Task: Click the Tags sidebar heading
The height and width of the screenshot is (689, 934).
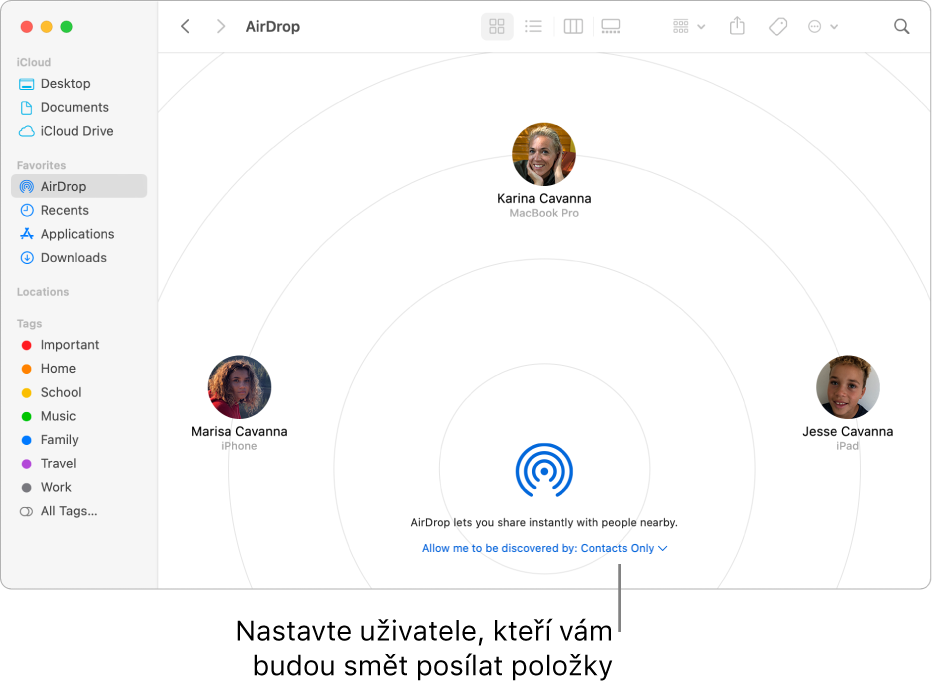Action: (29, 323)
